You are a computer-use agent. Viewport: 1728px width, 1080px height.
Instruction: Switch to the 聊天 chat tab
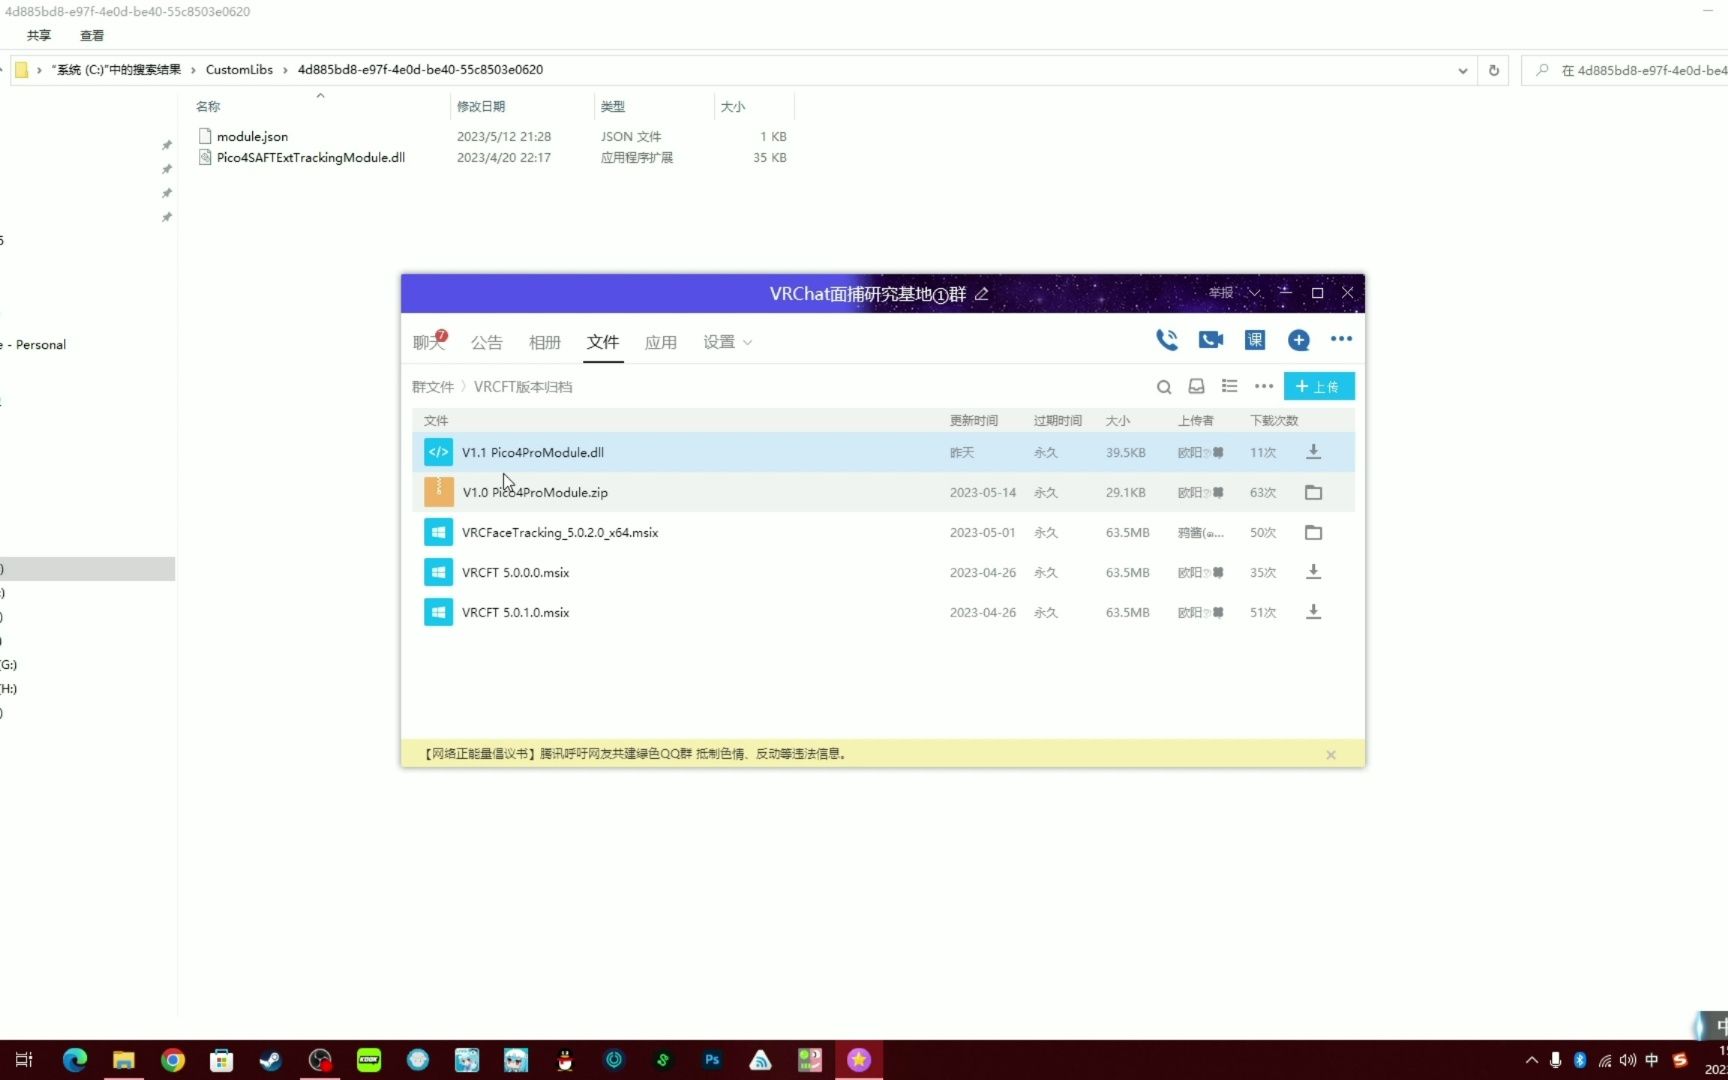pos(429,342)
